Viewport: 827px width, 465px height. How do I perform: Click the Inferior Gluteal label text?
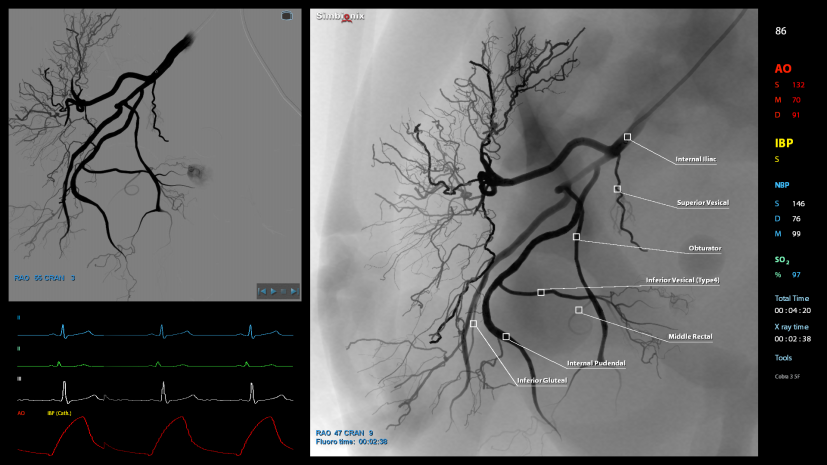click(x=542, y=381)
